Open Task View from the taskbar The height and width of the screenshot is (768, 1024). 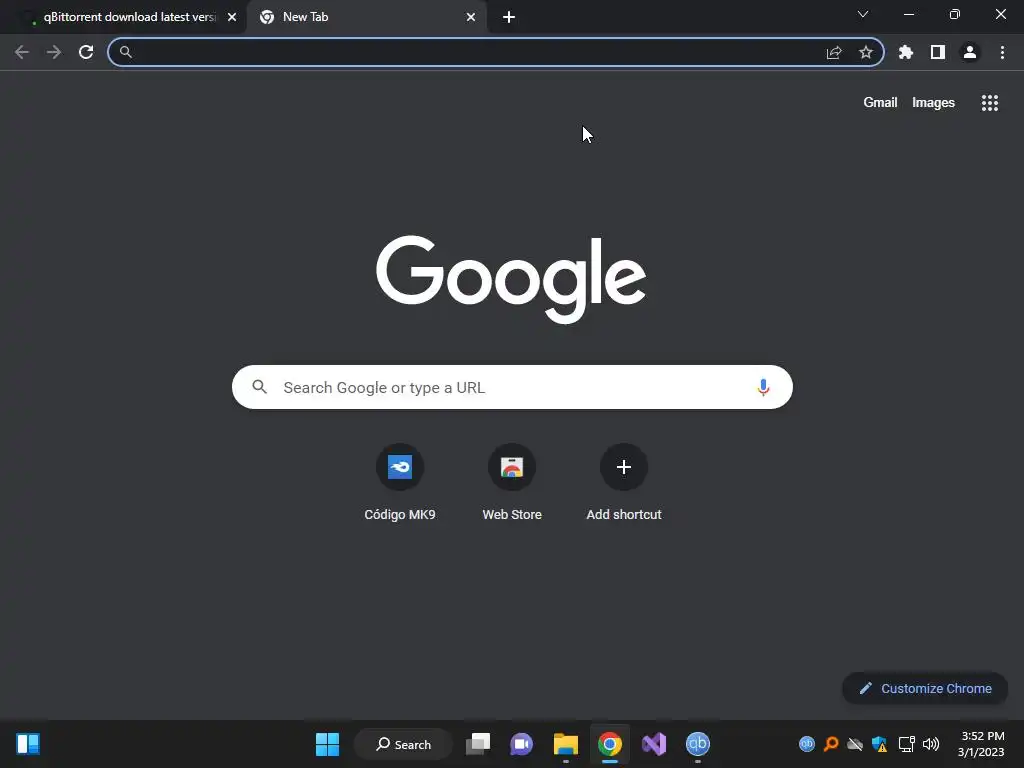click(x=478, y=744)
